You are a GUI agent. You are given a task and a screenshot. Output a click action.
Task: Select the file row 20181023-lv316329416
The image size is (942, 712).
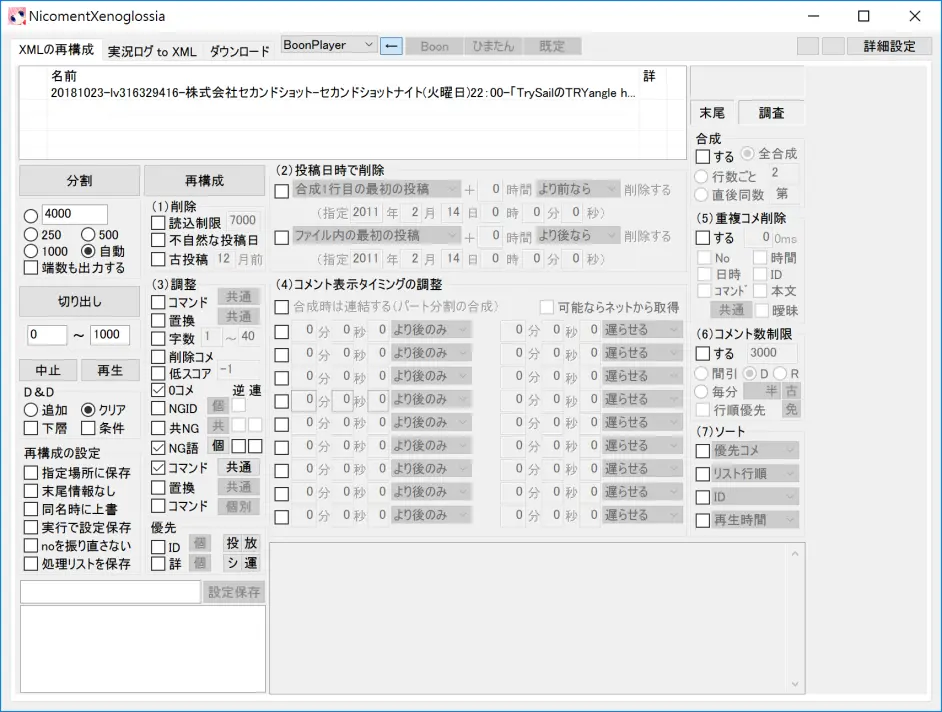click(344, 93)
